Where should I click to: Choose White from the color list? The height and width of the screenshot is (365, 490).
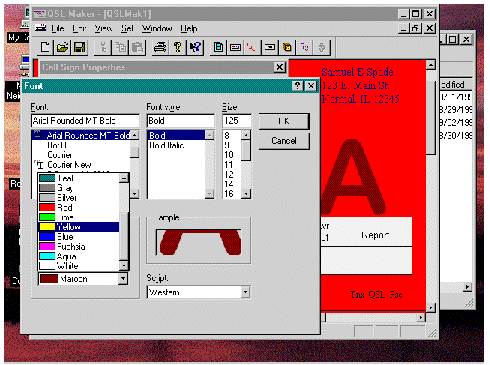click(x=79, y=266)
